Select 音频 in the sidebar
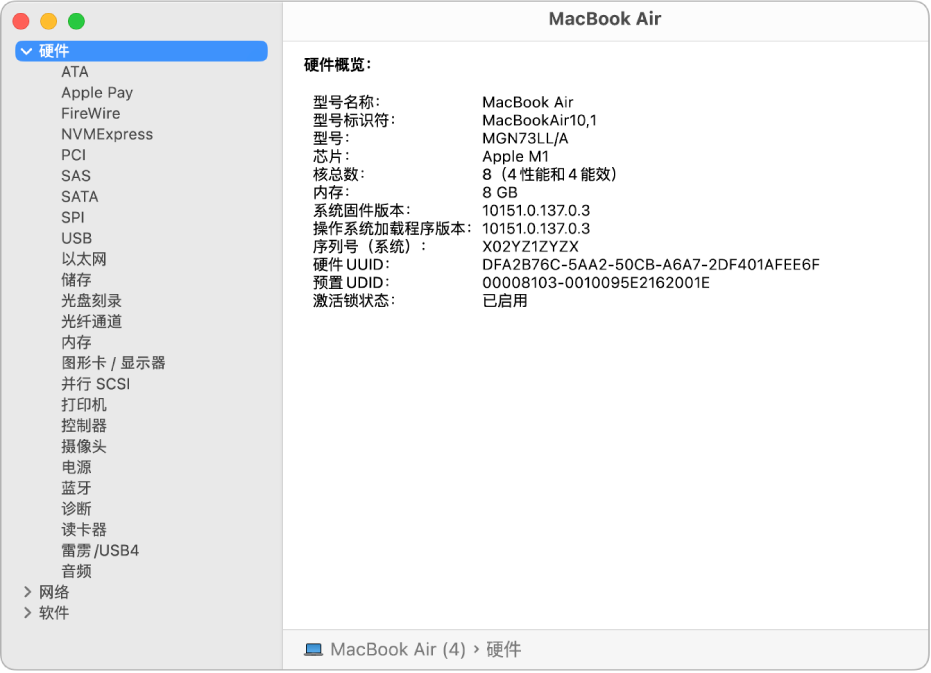 pyautogui.click(x=76, y=571)
